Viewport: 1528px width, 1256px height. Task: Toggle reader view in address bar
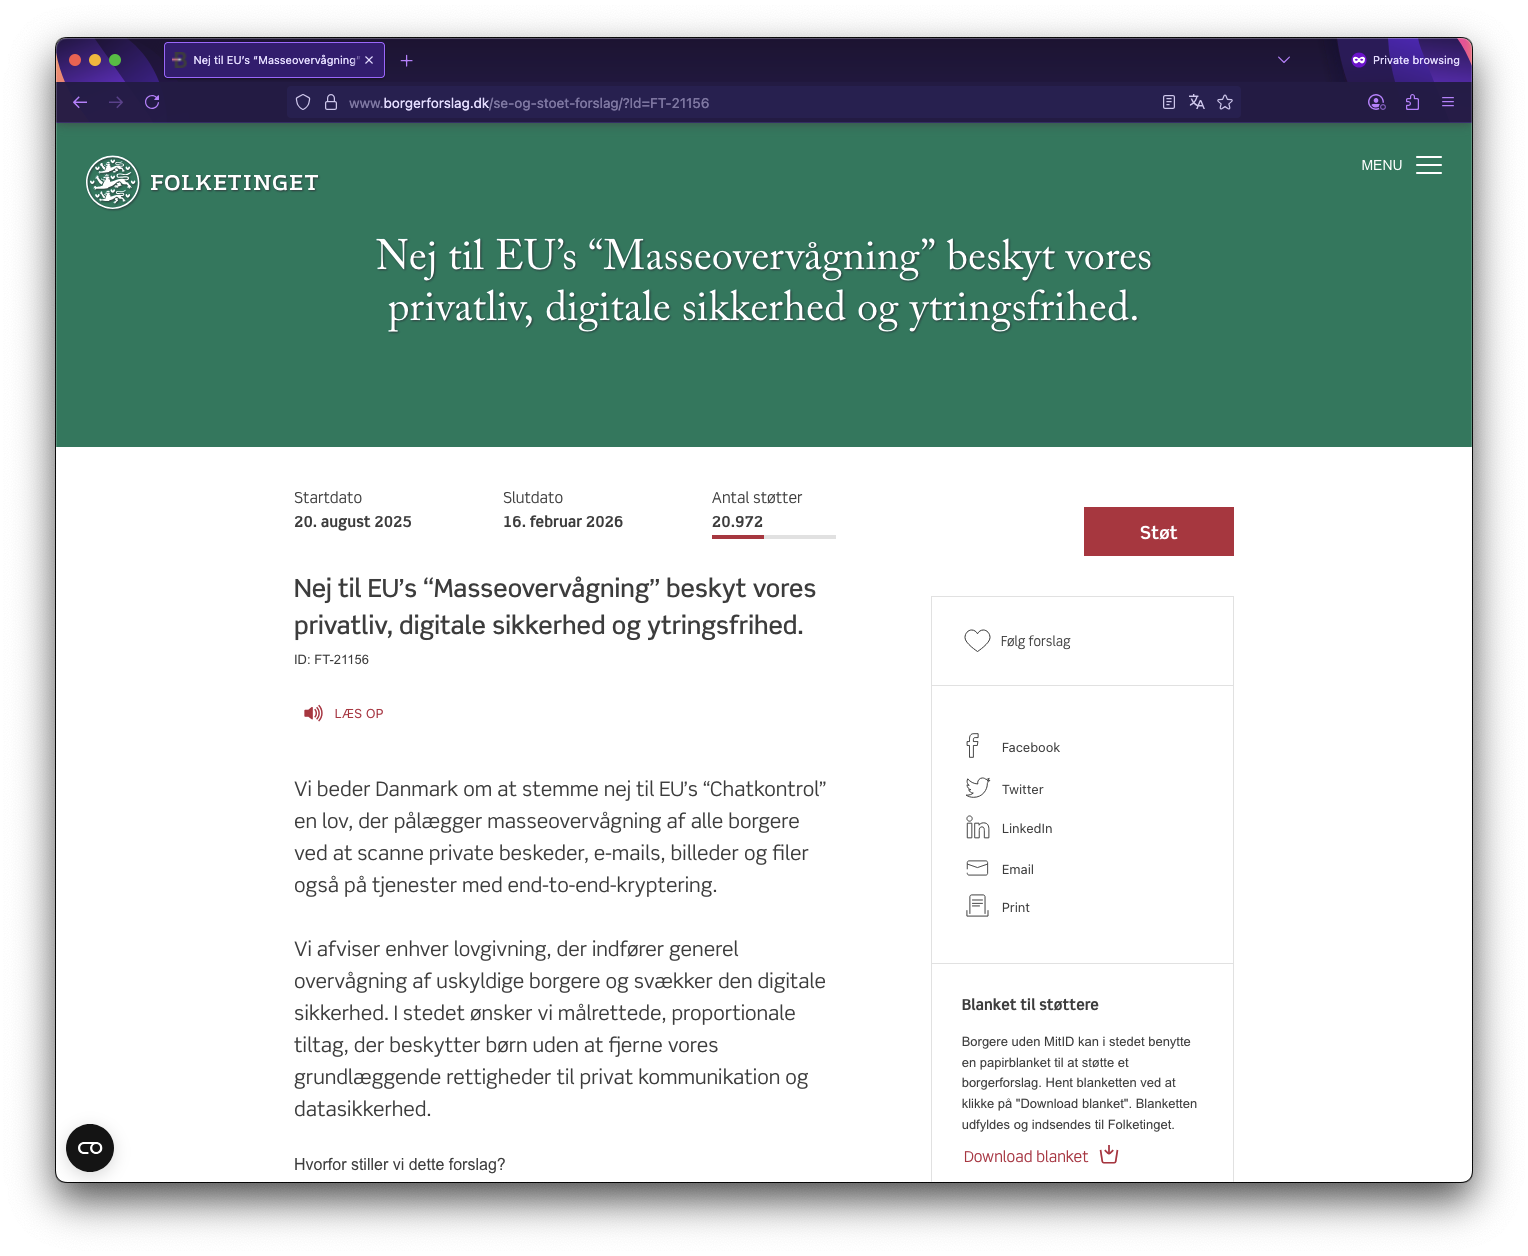tap(1168, 102)
